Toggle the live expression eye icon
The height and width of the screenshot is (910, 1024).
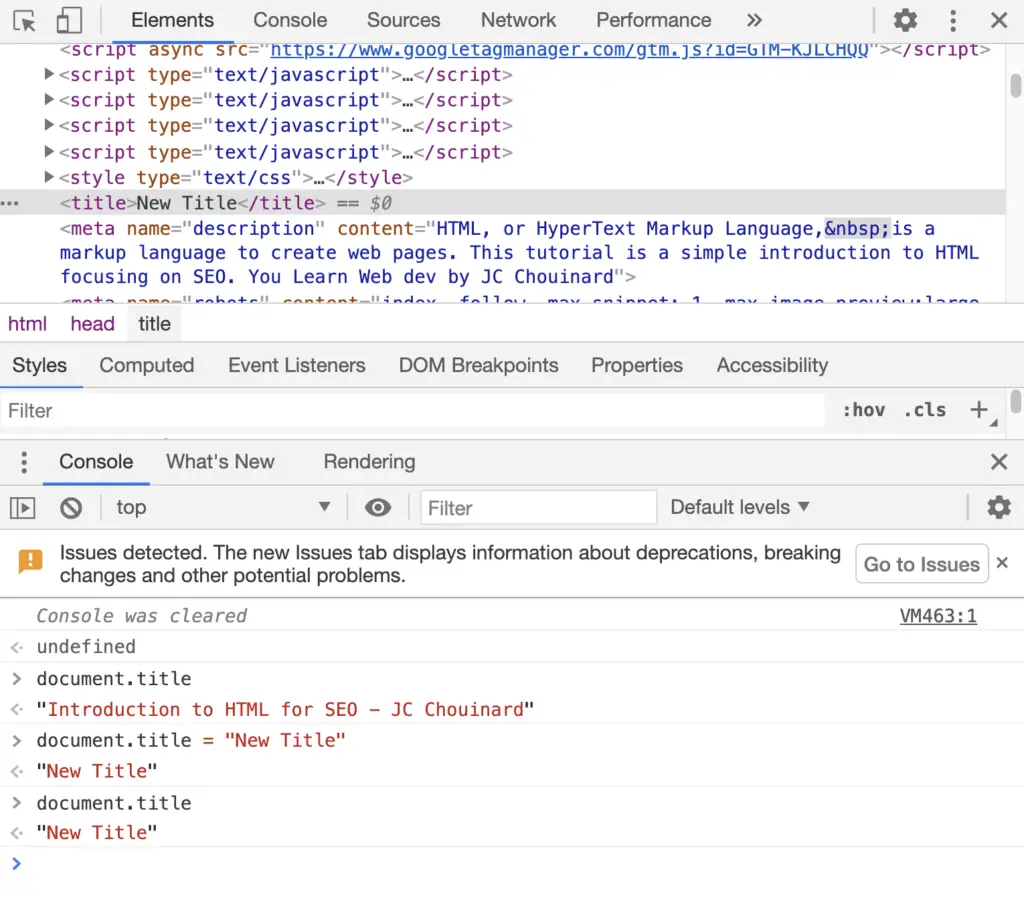pos(377,508)
